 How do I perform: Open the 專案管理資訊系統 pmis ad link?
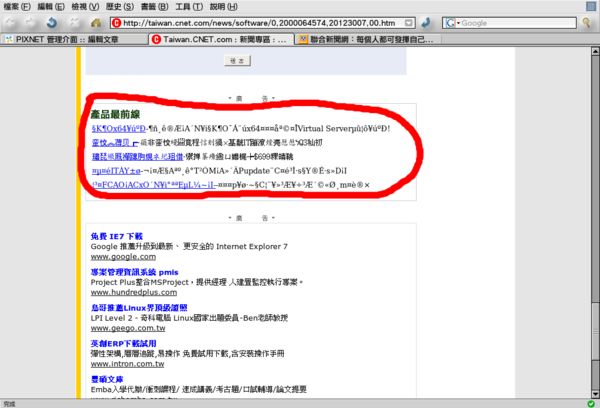(135, 273)
